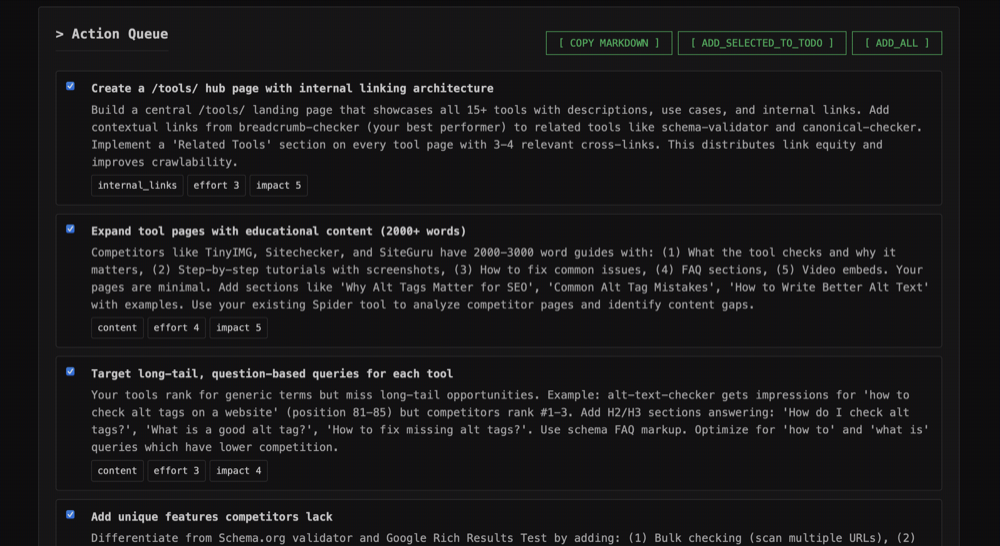The height and width of the screenshot is (546, 1000).
Task: Click 'impact 5' tag under the /tools/ hub item
Action: [x=278, y=185]
